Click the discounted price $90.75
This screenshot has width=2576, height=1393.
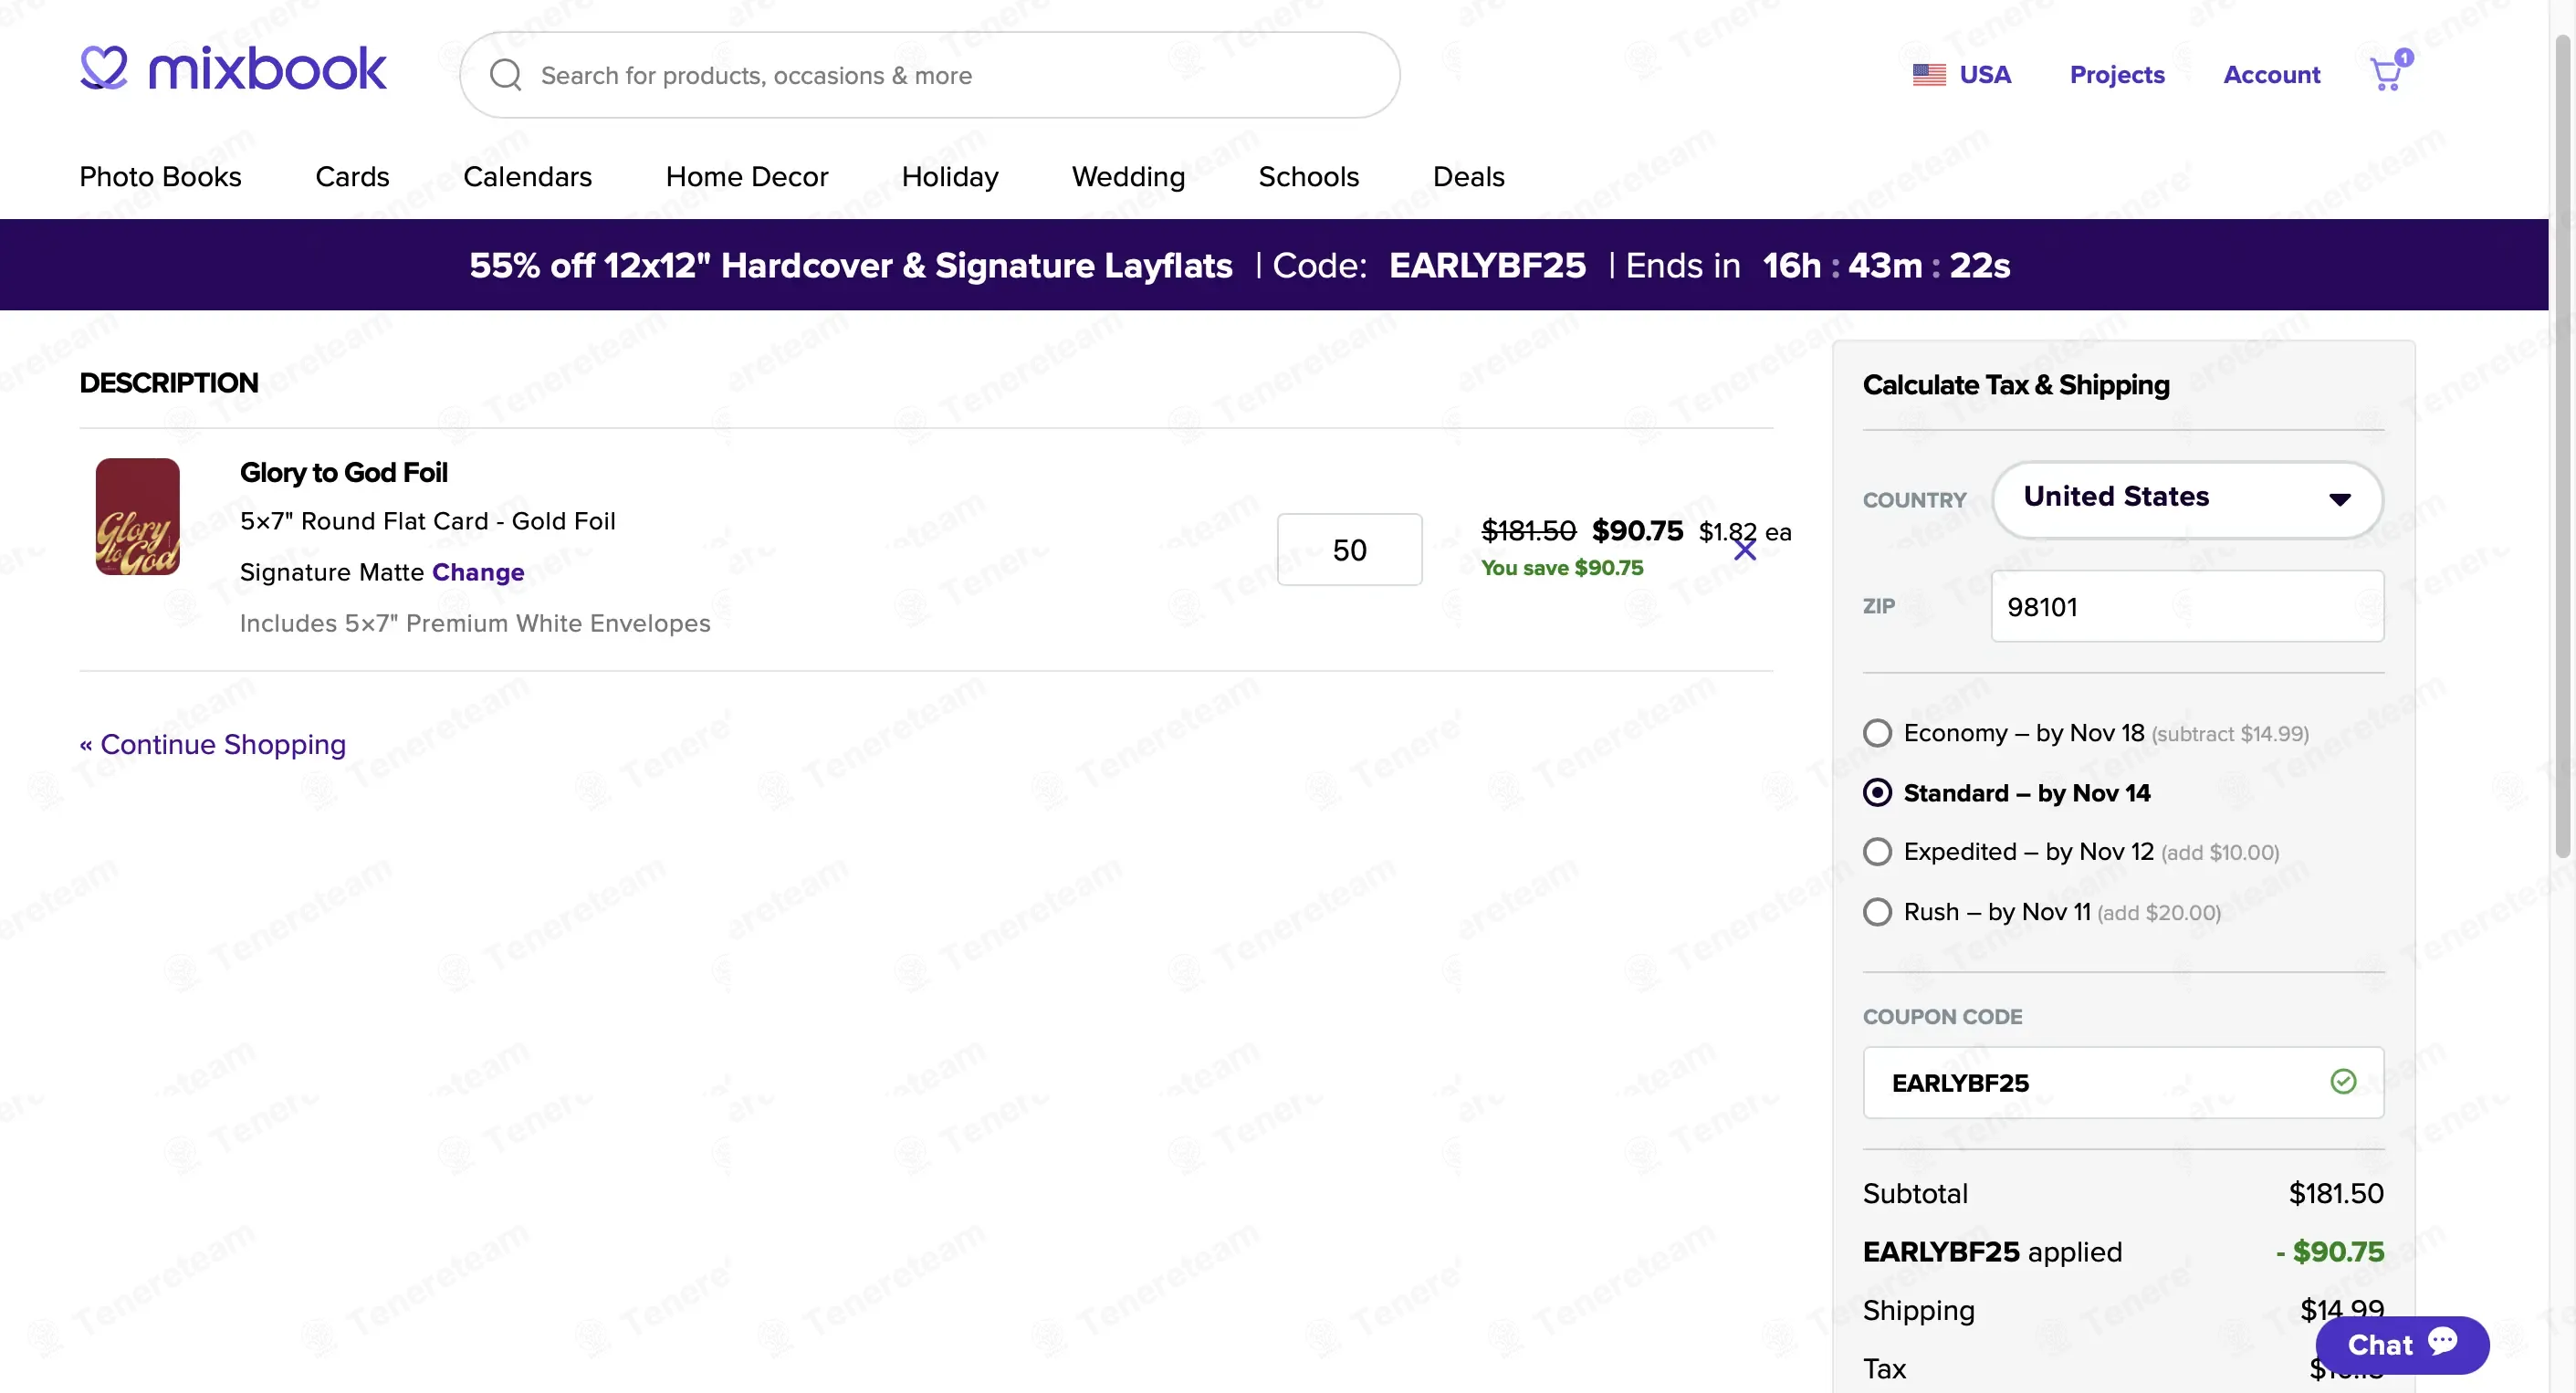pyautogui.click(x=1637, y=531)
